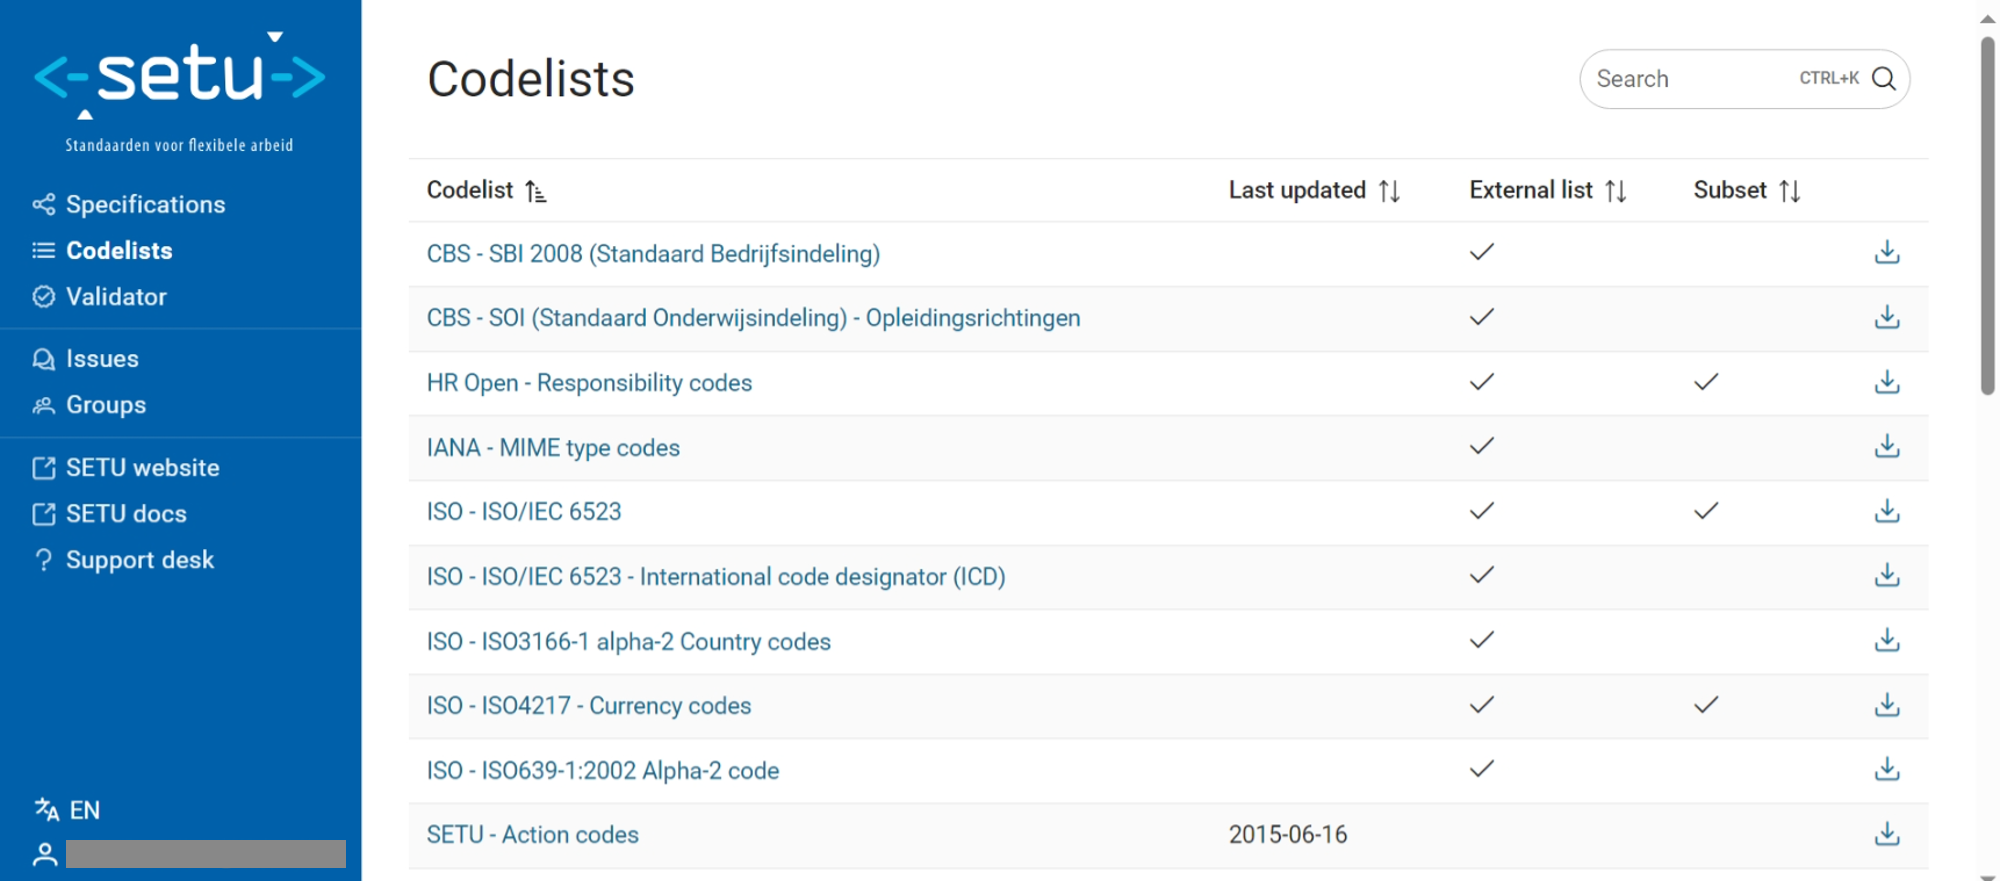Viewport: 2000px width, 881px height.
Task: Open the Issues section
Action: [85, 358]
